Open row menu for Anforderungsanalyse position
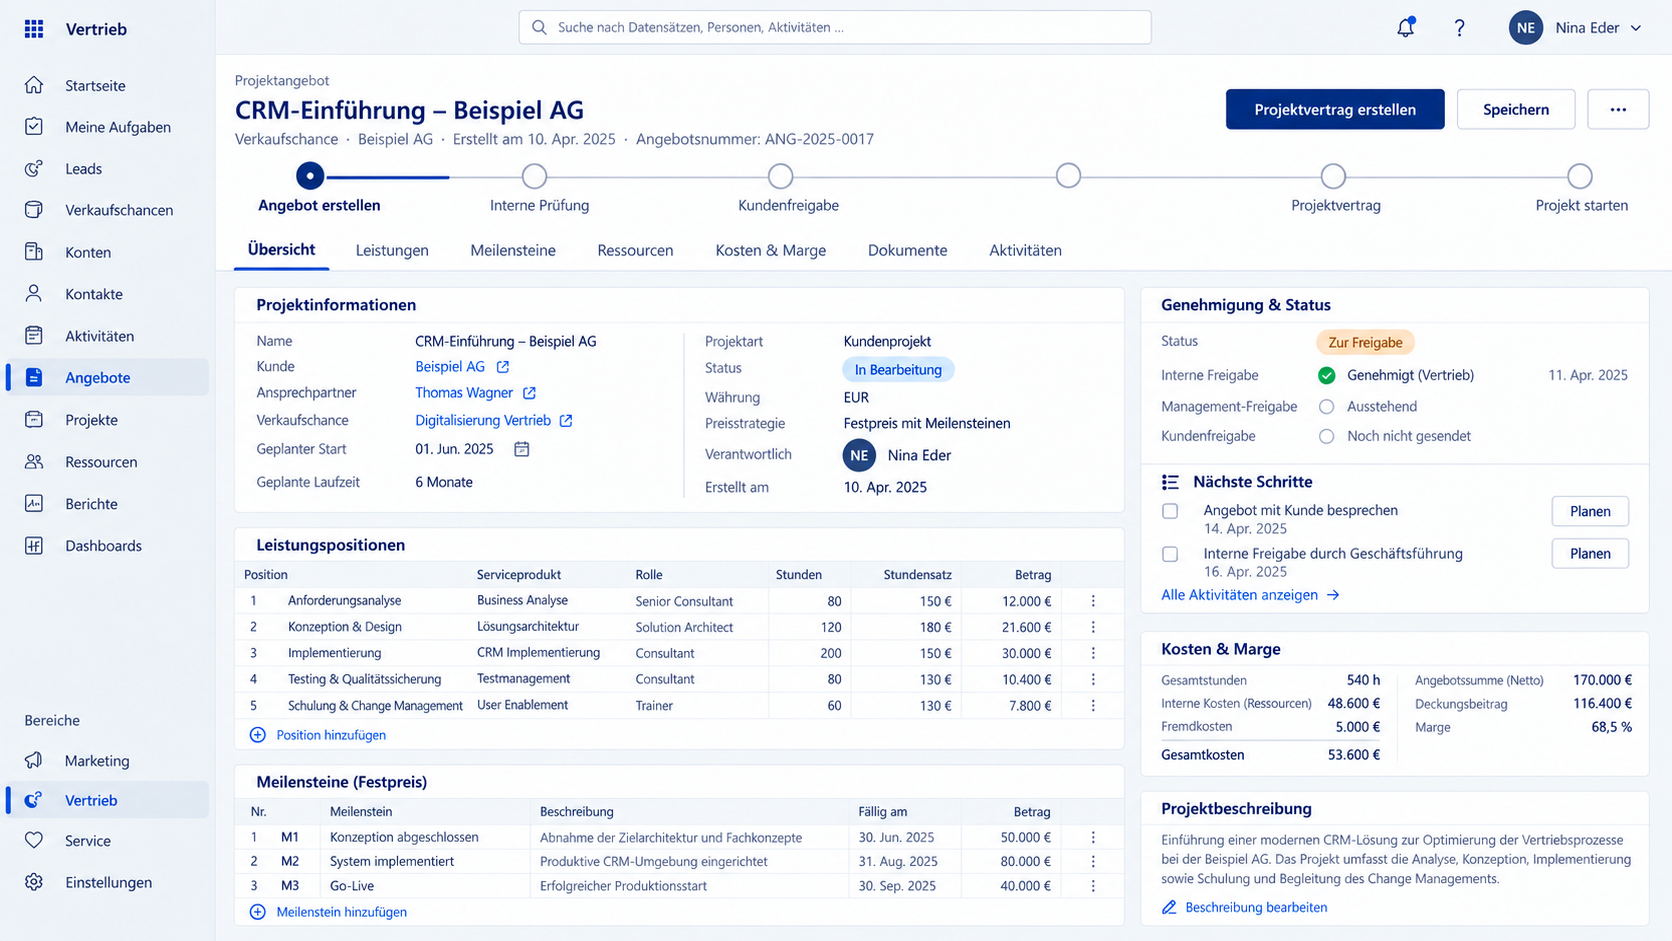This screenshot has width=1672, height=941. (x=1093, y=601)
